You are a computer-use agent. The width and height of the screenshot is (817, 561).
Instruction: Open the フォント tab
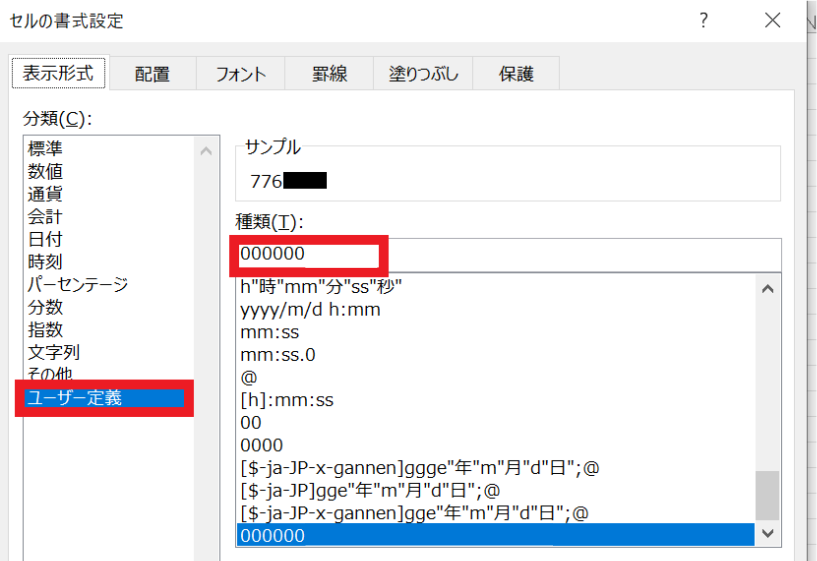point(241,73)
